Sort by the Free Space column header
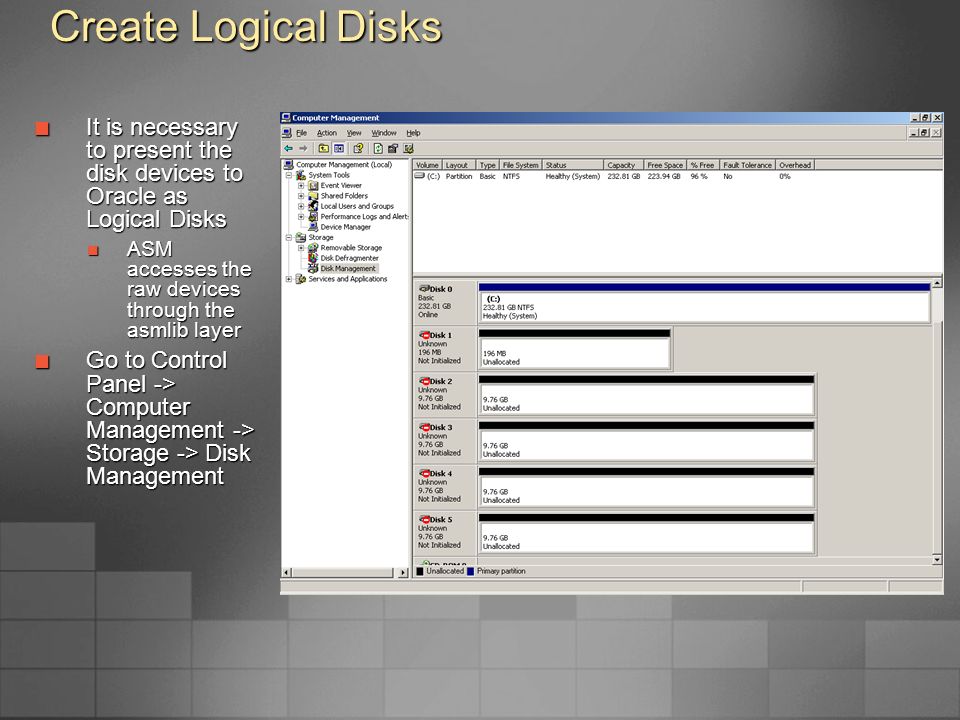 pyautogui.click(x=666, y=165)
